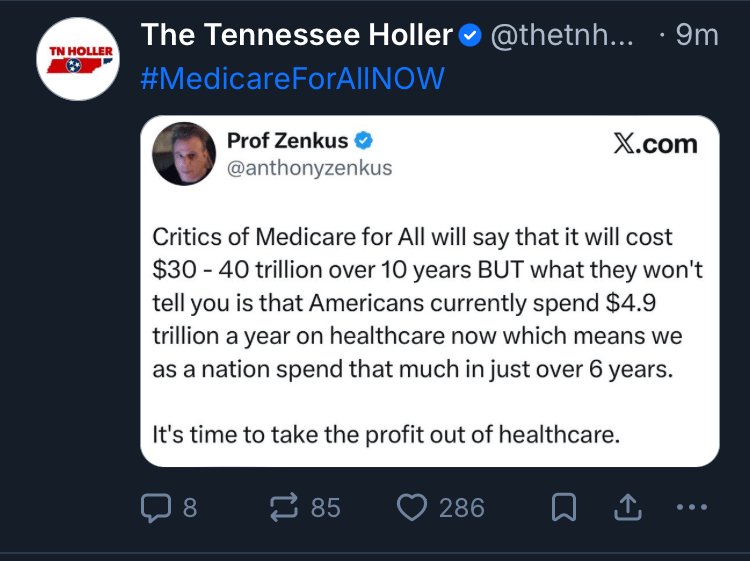Click the 85 reposts count
The width and height of the screenshot is (750, 561).
click(x=325, y=509)
